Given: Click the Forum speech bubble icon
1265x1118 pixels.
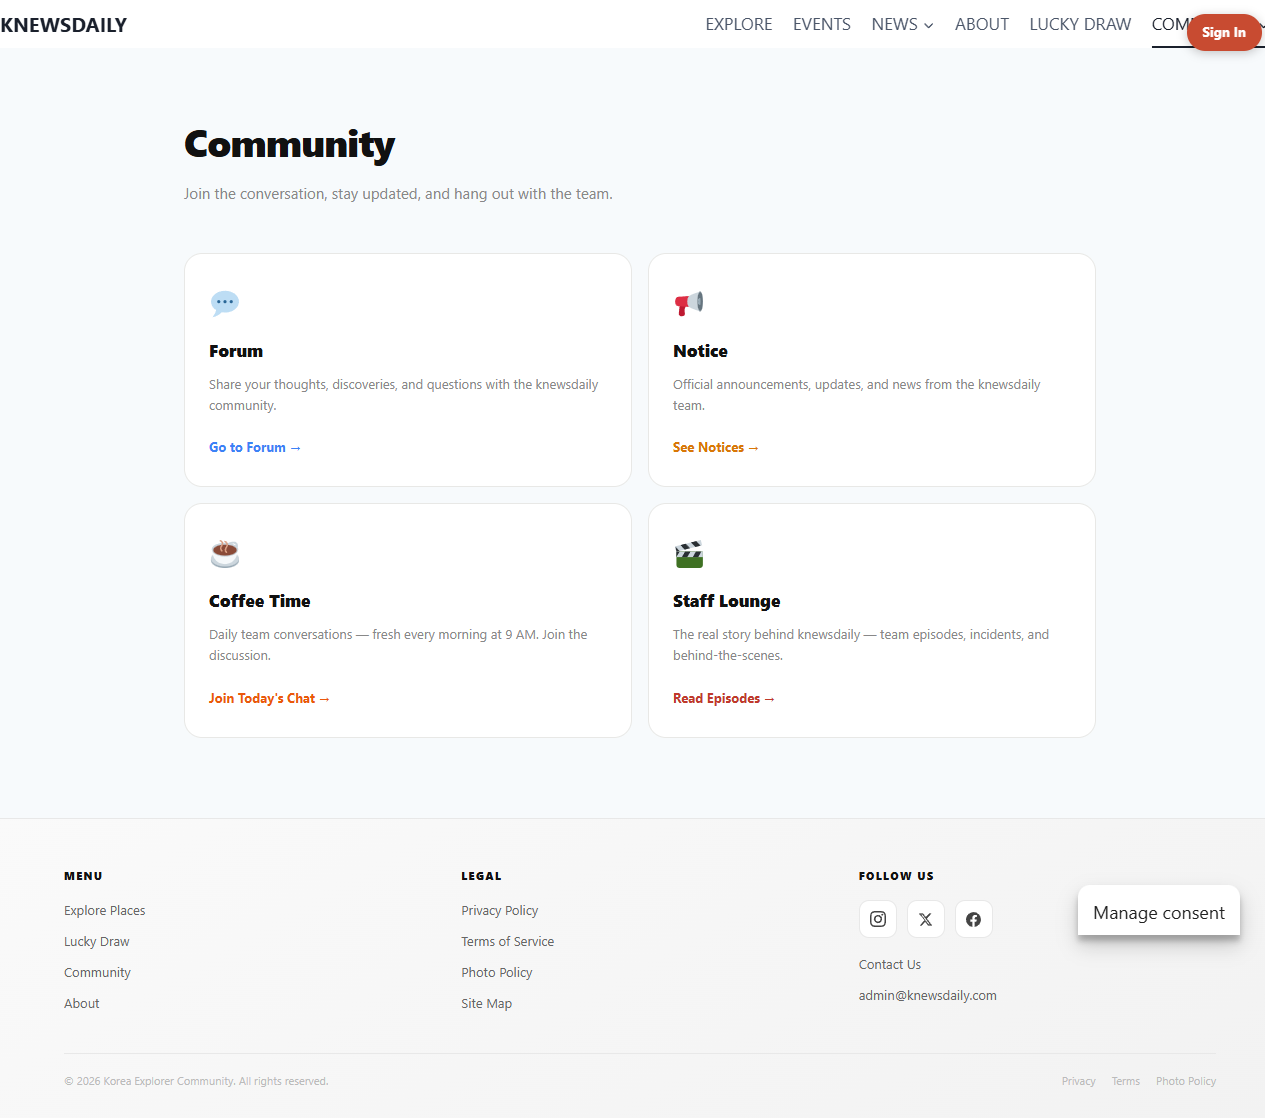Looking at the screenshot, I should point(225,303).
